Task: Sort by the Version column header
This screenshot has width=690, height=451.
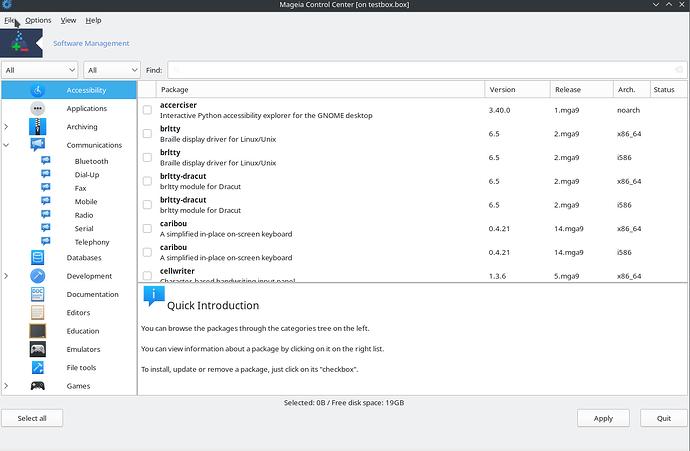Action: pos(518,89)
